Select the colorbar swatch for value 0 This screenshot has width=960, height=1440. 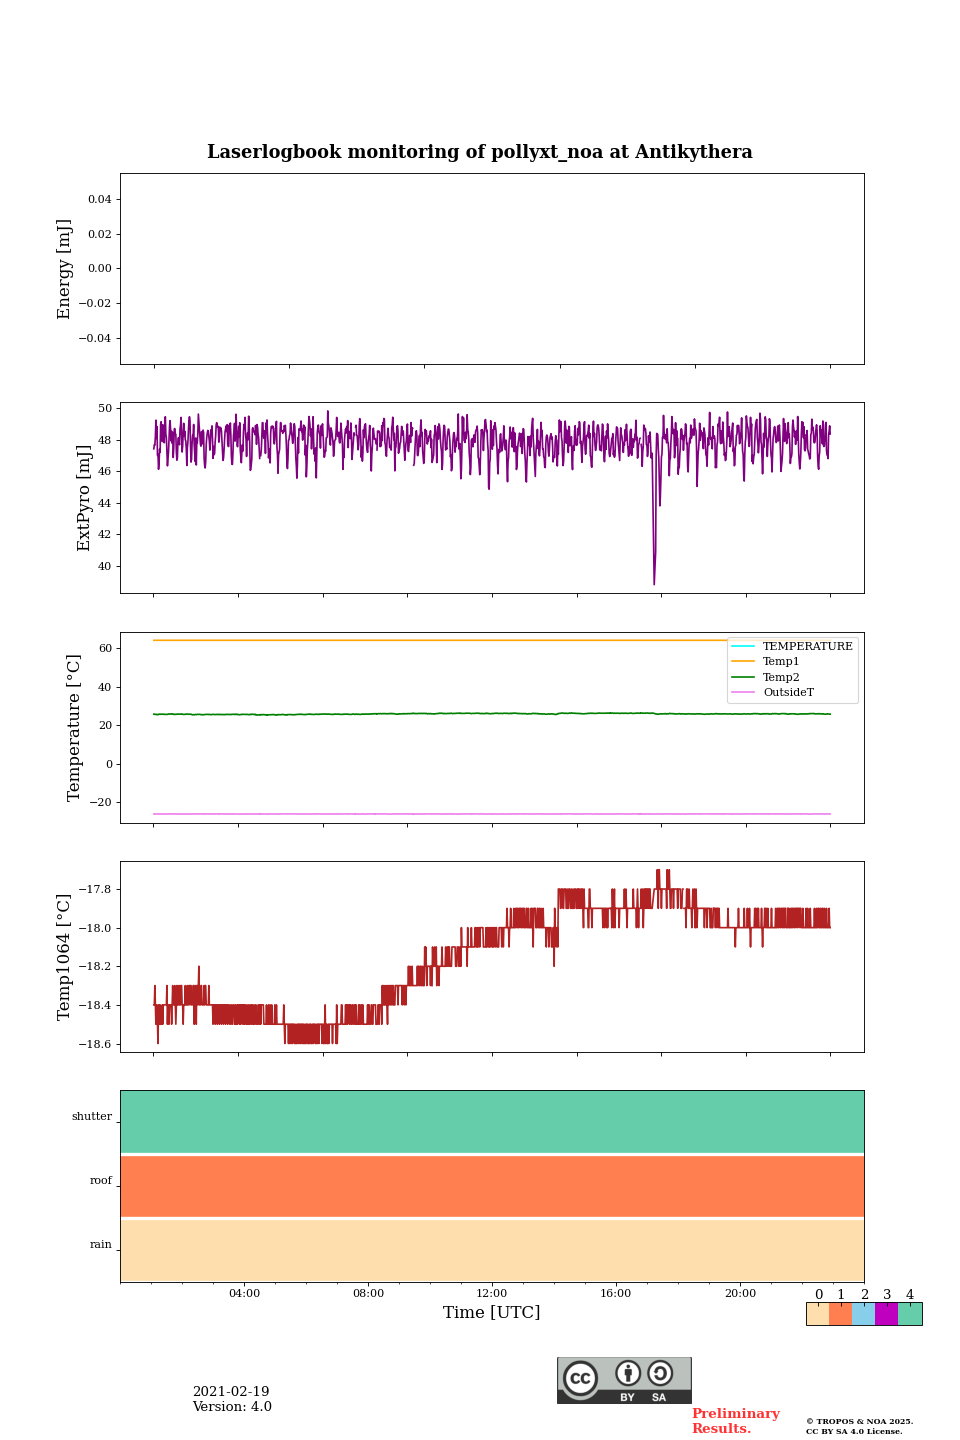817,1314
